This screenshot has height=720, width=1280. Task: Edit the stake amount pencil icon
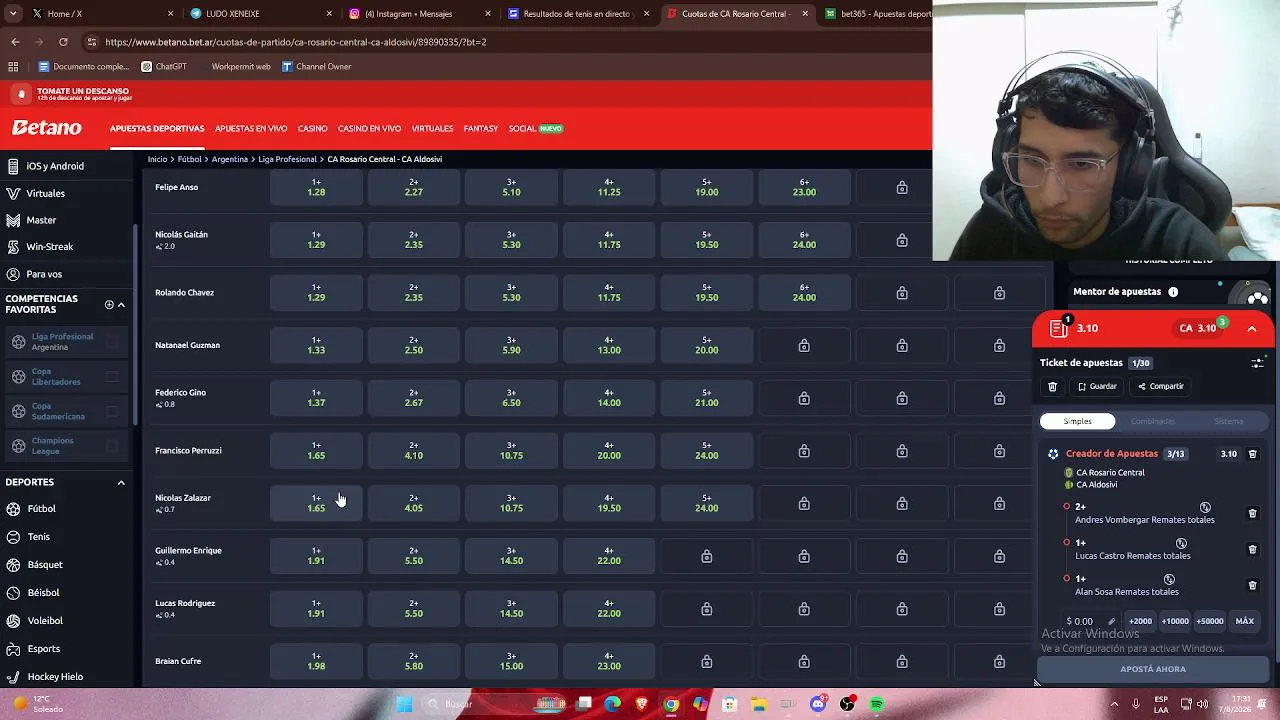tap(1111, 621)
